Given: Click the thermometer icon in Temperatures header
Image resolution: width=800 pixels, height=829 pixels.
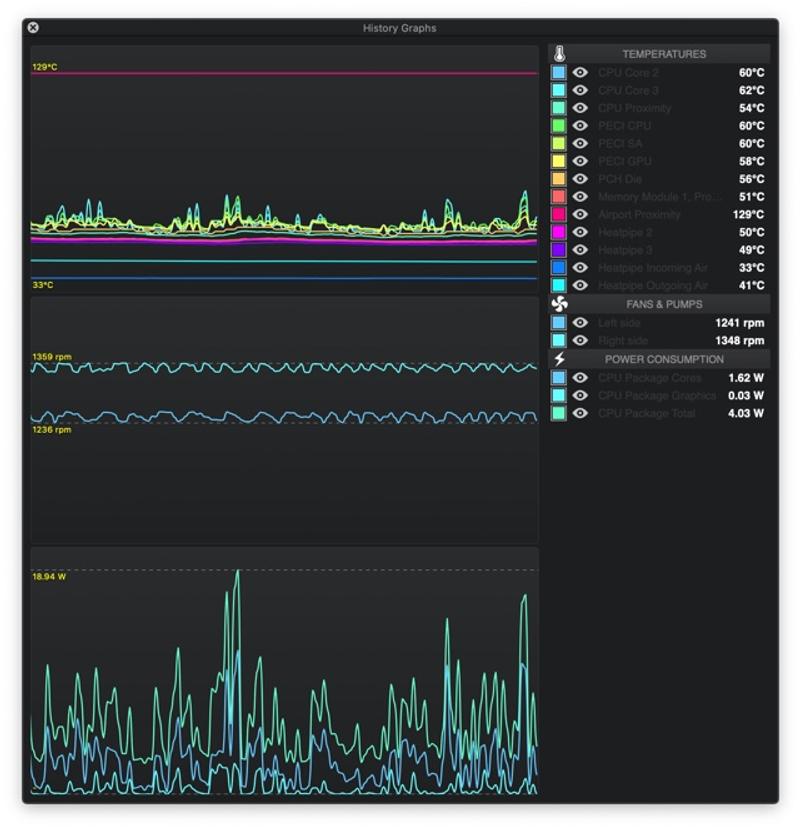Looking at the screenshot, I should click(559, 54).
